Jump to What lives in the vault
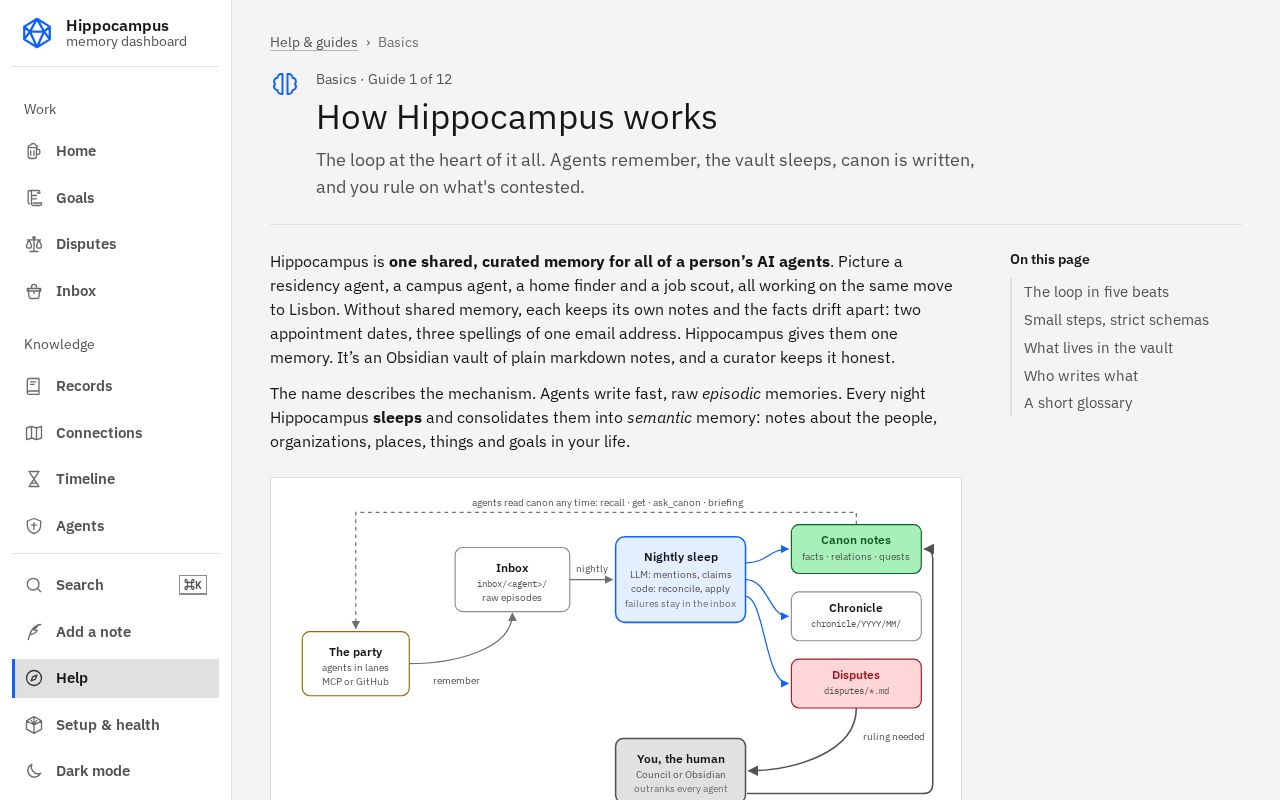Viewport: 1280px width, 800px height. pyautogui.click(x=1098, y=348)
